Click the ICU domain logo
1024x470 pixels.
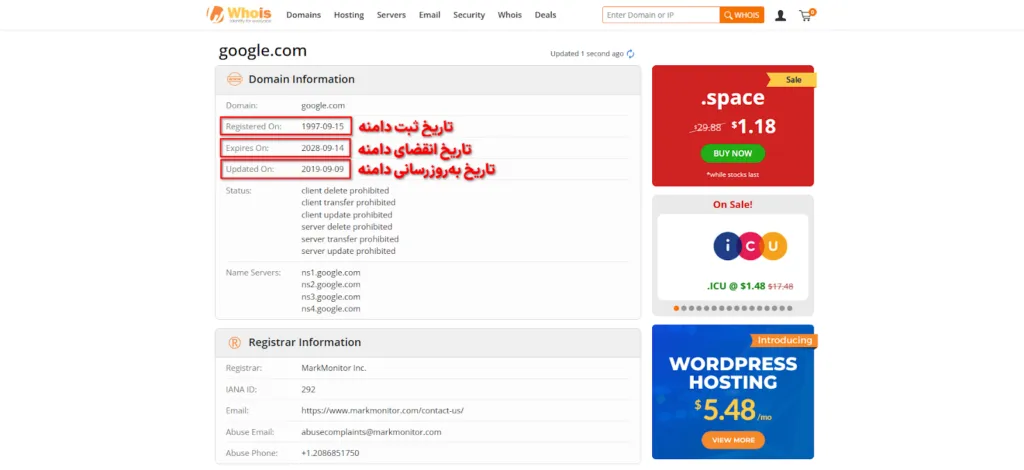[751, 245]
